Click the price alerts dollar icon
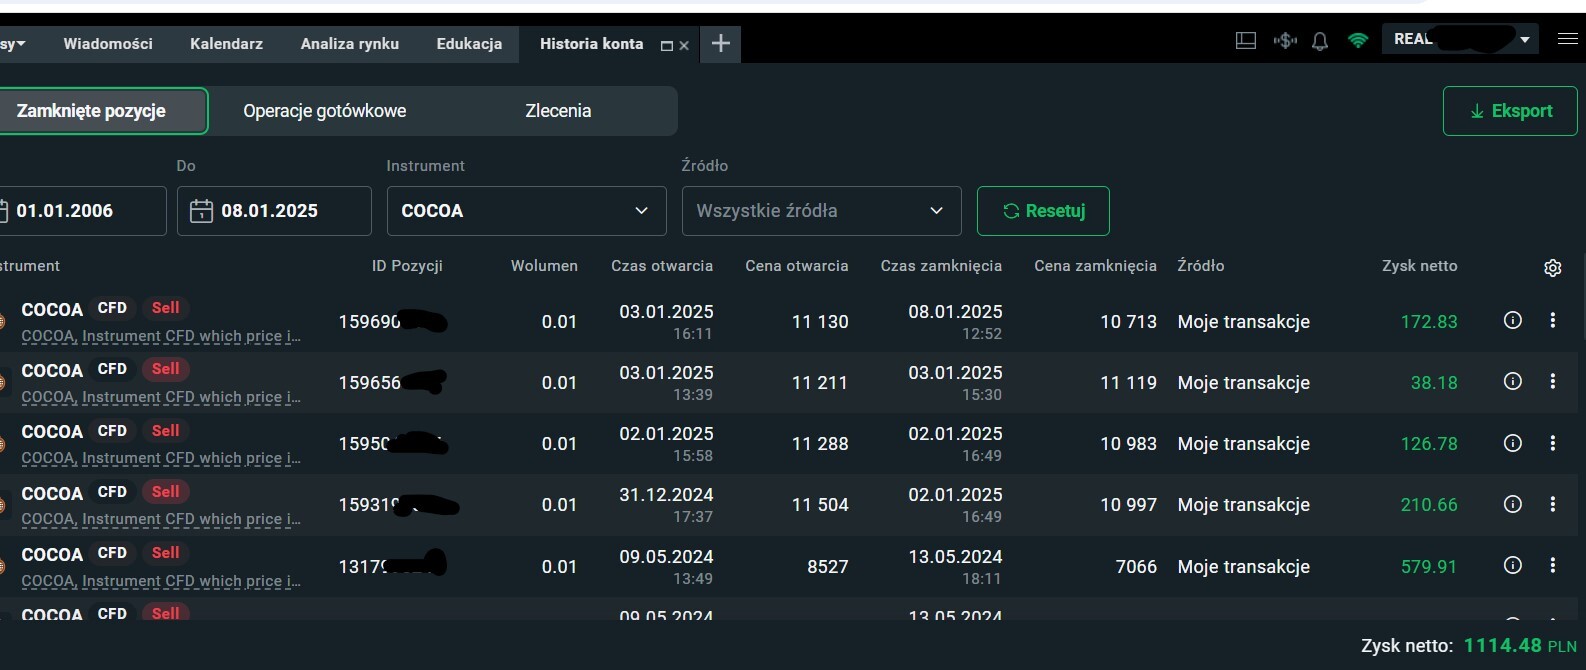The width and height of the screenshot is (1586, 670). 1285,41
